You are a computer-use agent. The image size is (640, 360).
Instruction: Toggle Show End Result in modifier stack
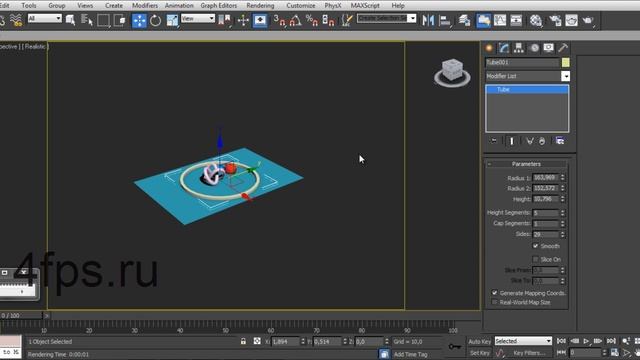coord(512,141)
